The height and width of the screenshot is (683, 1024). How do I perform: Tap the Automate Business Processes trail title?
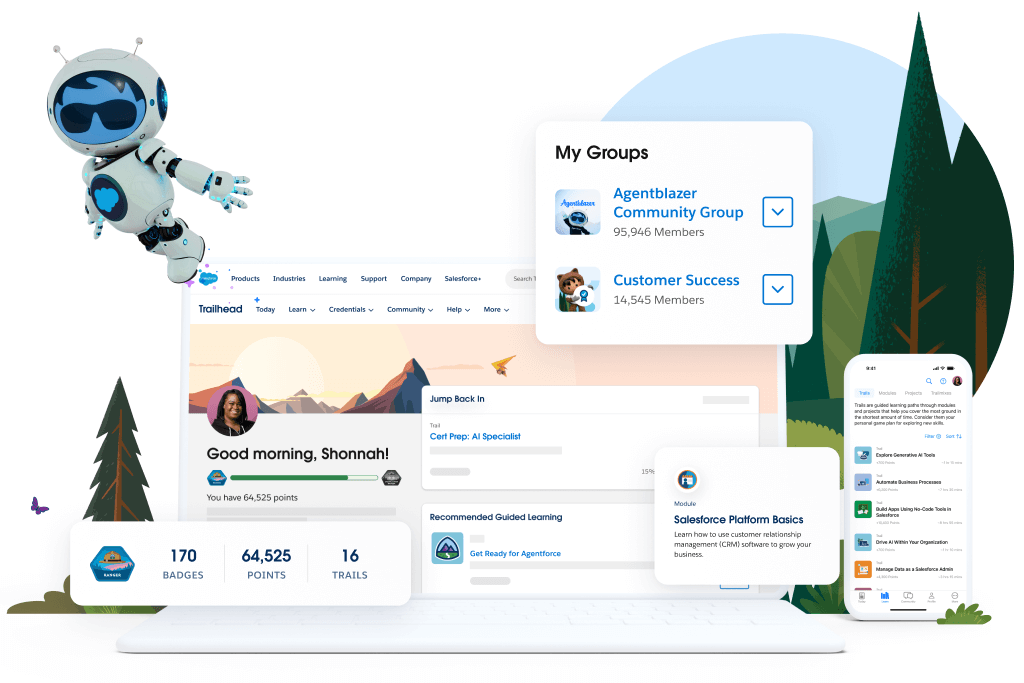tap(908, 482)
